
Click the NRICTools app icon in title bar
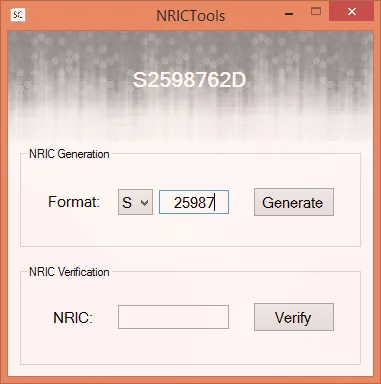[18, 15]
